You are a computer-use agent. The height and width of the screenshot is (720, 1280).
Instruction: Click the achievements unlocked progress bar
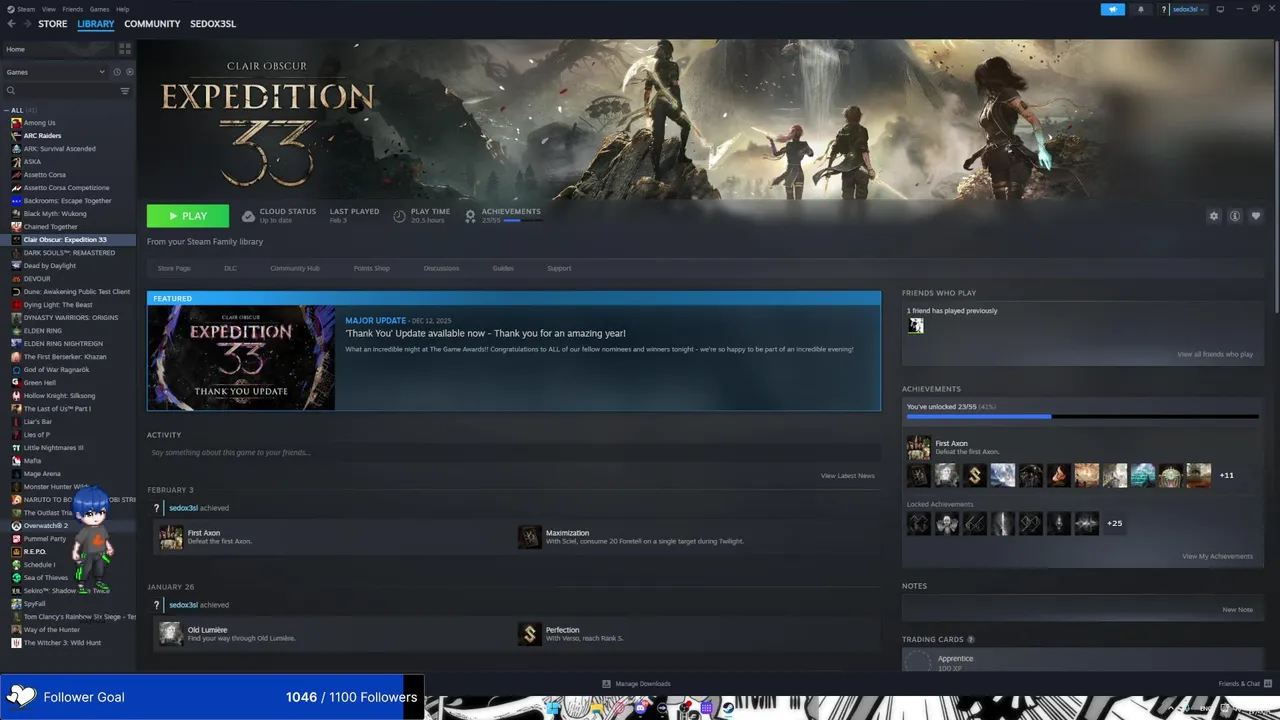1082,417
